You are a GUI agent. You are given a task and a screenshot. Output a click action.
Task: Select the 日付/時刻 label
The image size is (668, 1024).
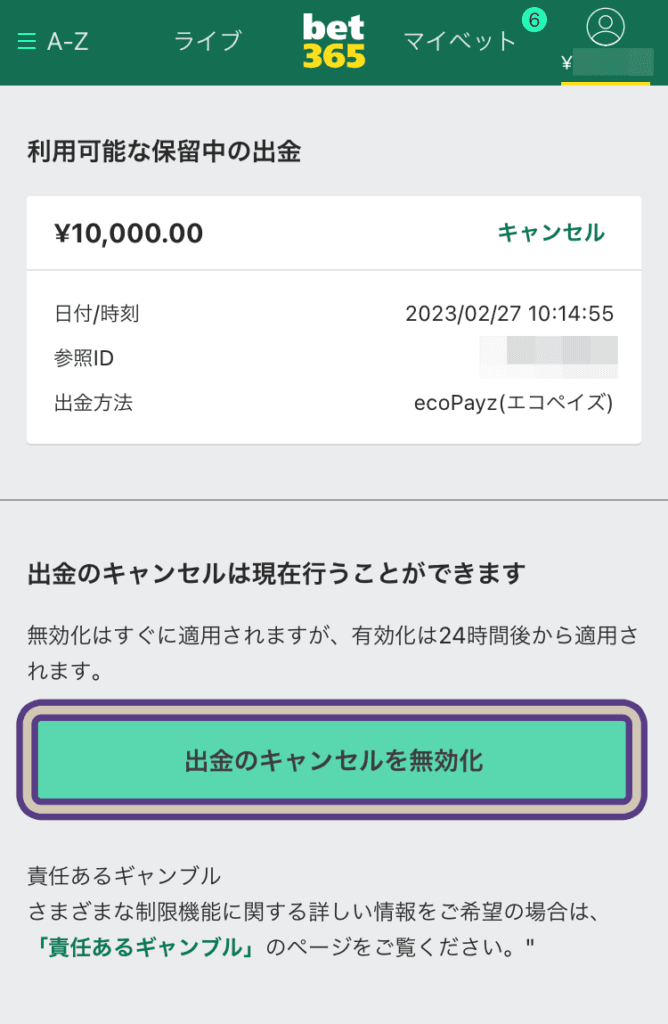(97, 313)
